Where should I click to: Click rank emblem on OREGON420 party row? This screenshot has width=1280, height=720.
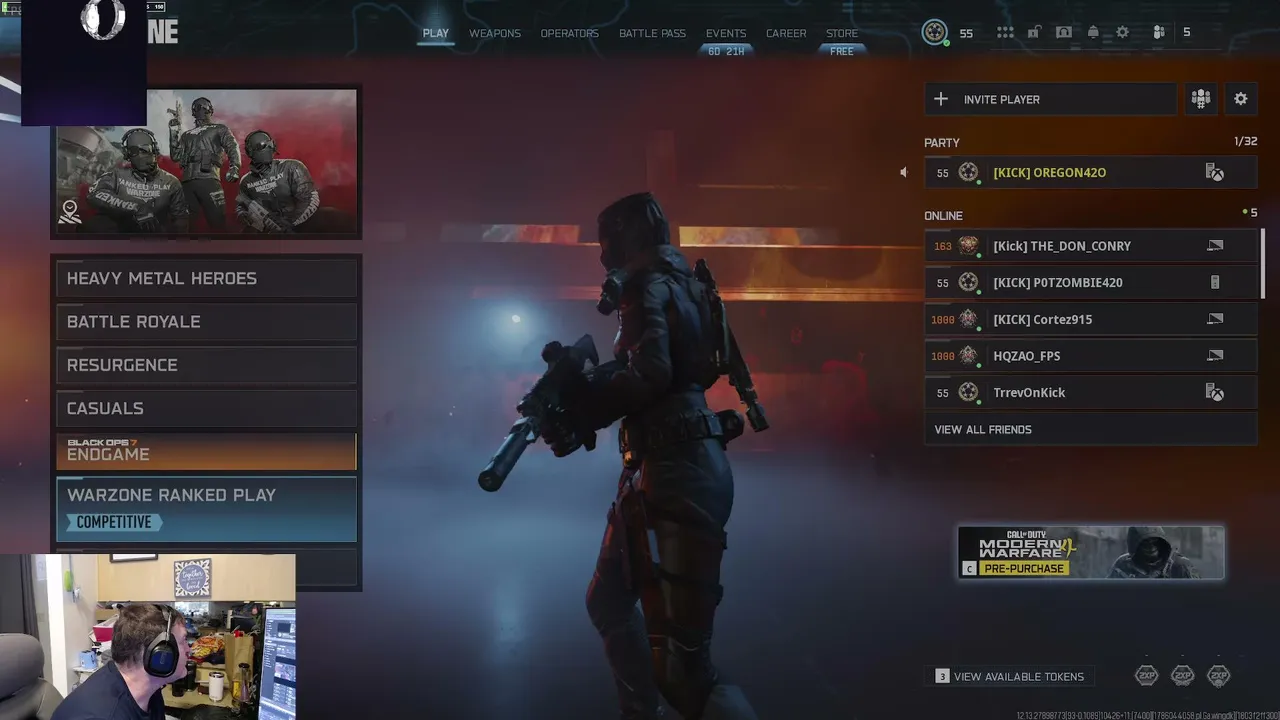click(x=968, y=172)
